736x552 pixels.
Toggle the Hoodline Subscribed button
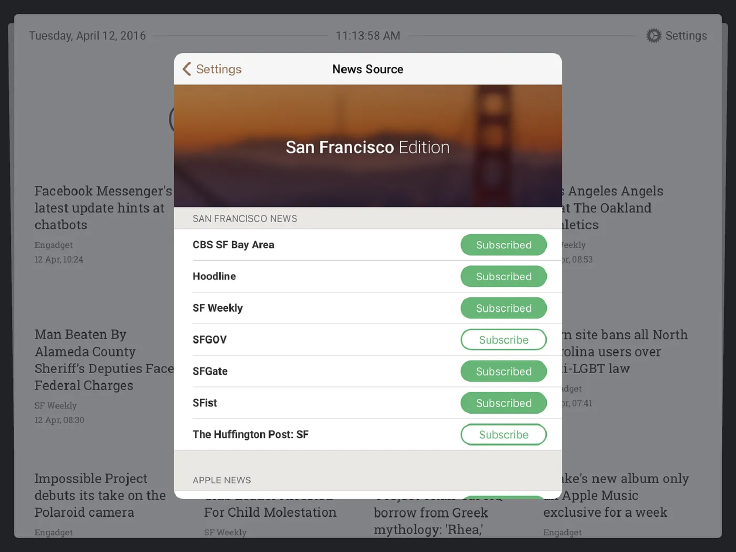click(x=504, y=276)
